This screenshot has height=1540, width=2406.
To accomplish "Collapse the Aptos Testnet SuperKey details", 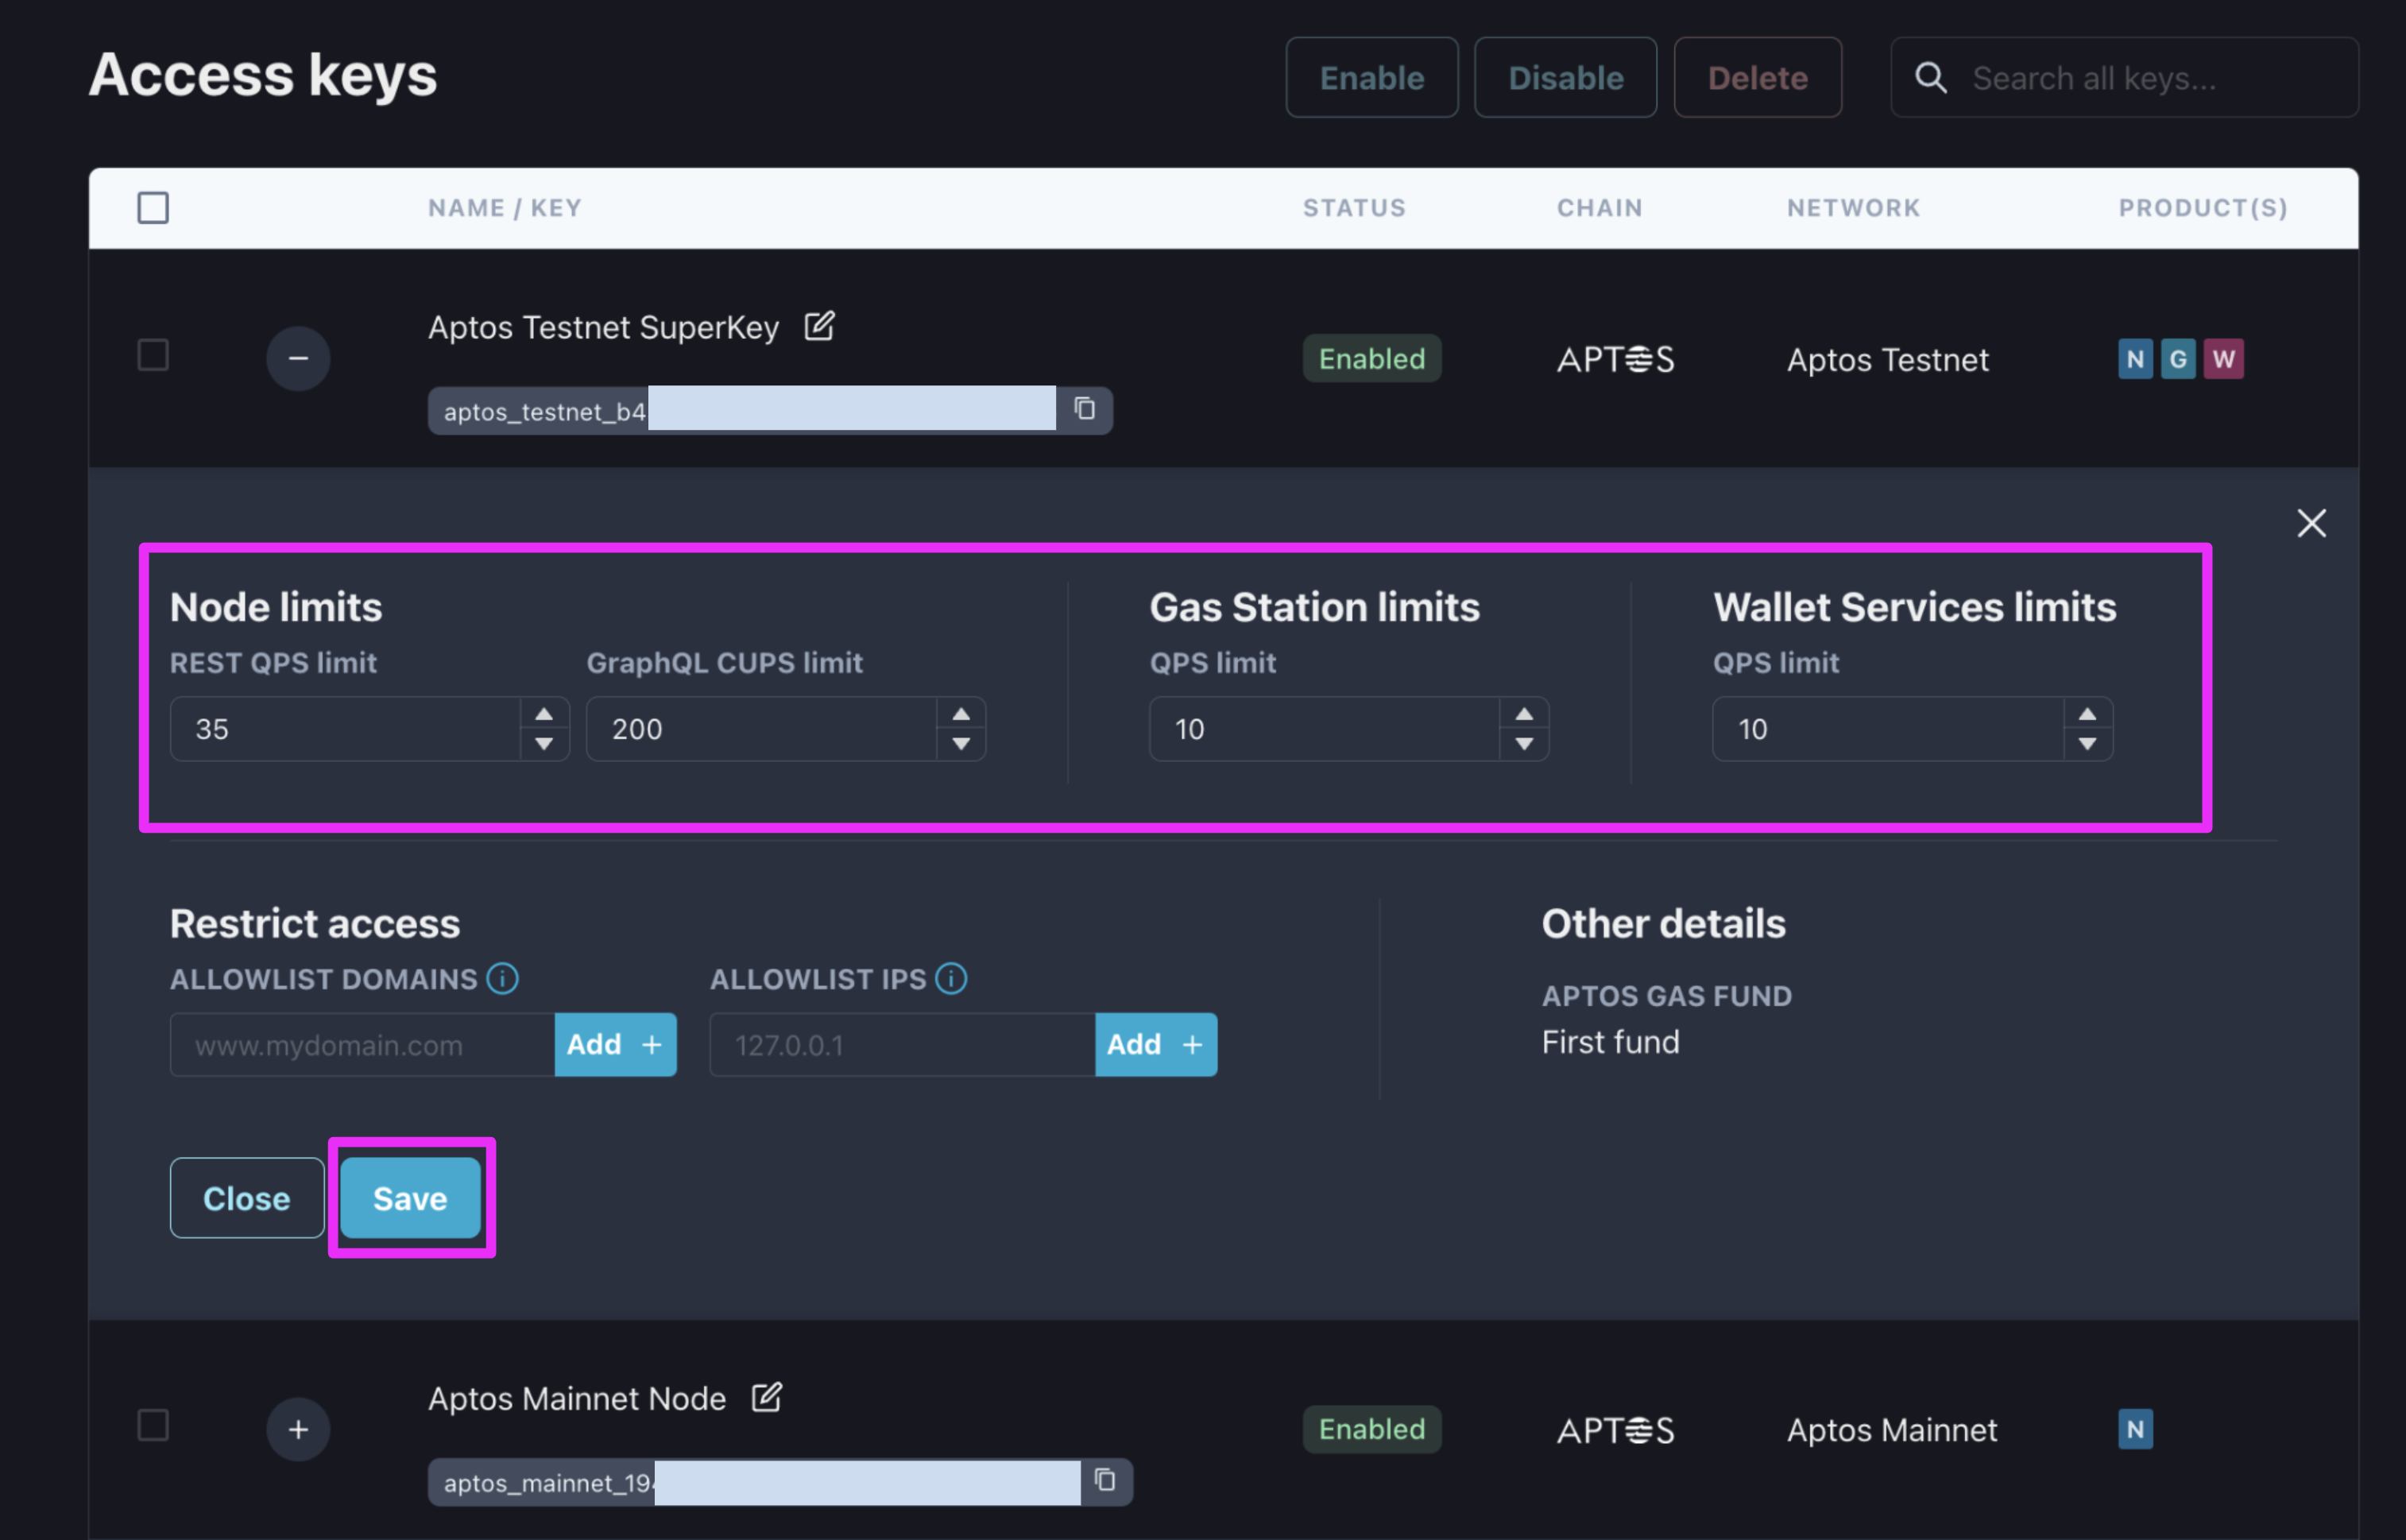I will 298,358.
